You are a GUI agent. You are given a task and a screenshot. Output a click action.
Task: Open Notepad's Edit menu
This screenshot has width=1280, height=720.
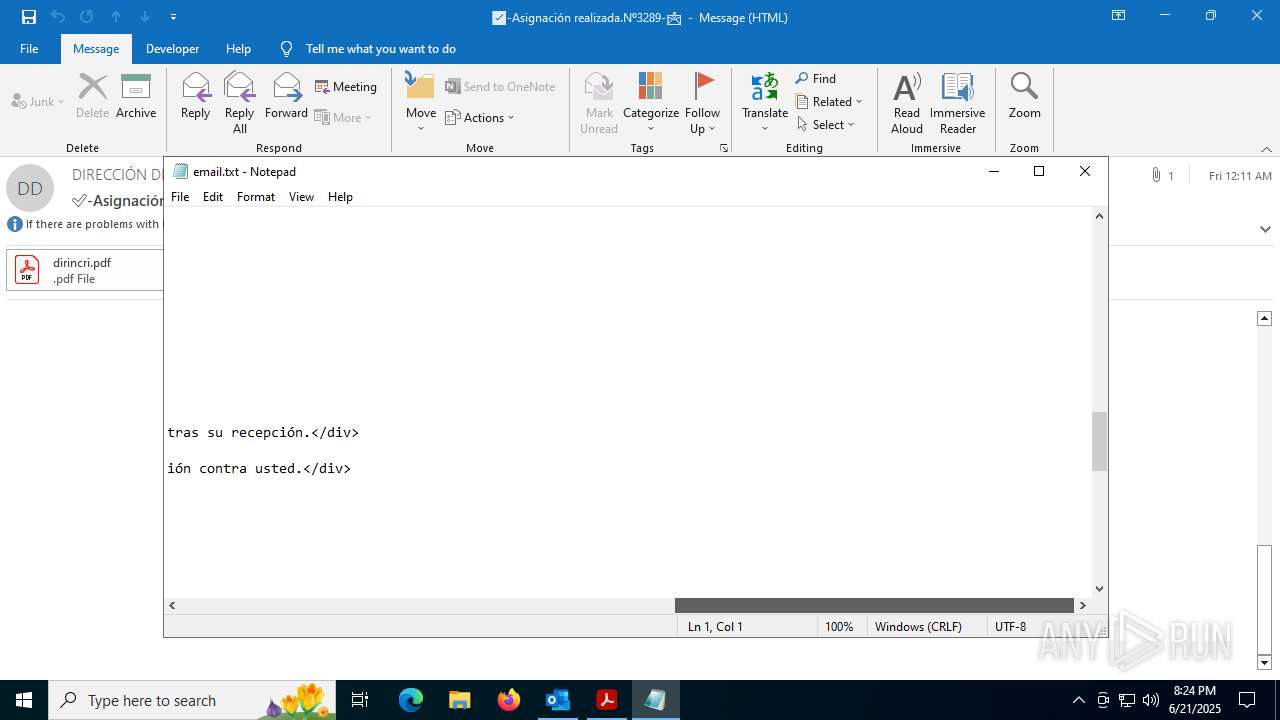click(213, 197)
